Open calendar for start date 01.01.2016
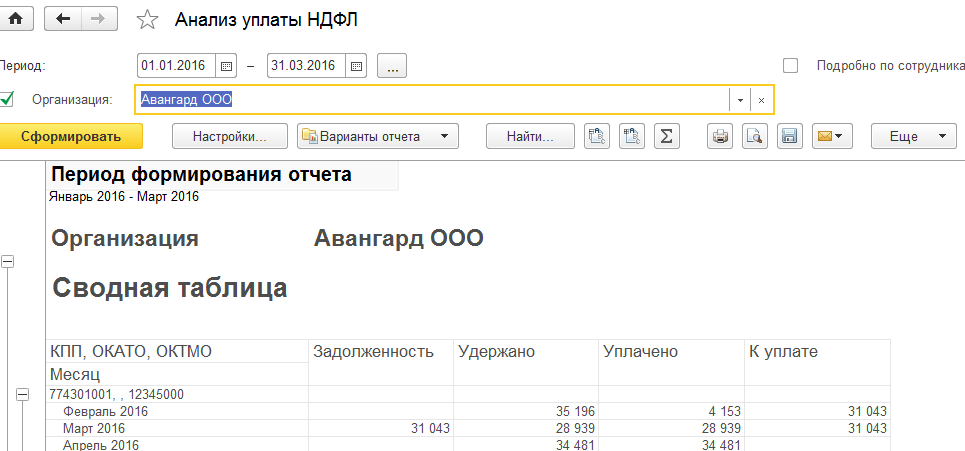This screenshot has width=965, height=451. (226, 66)
